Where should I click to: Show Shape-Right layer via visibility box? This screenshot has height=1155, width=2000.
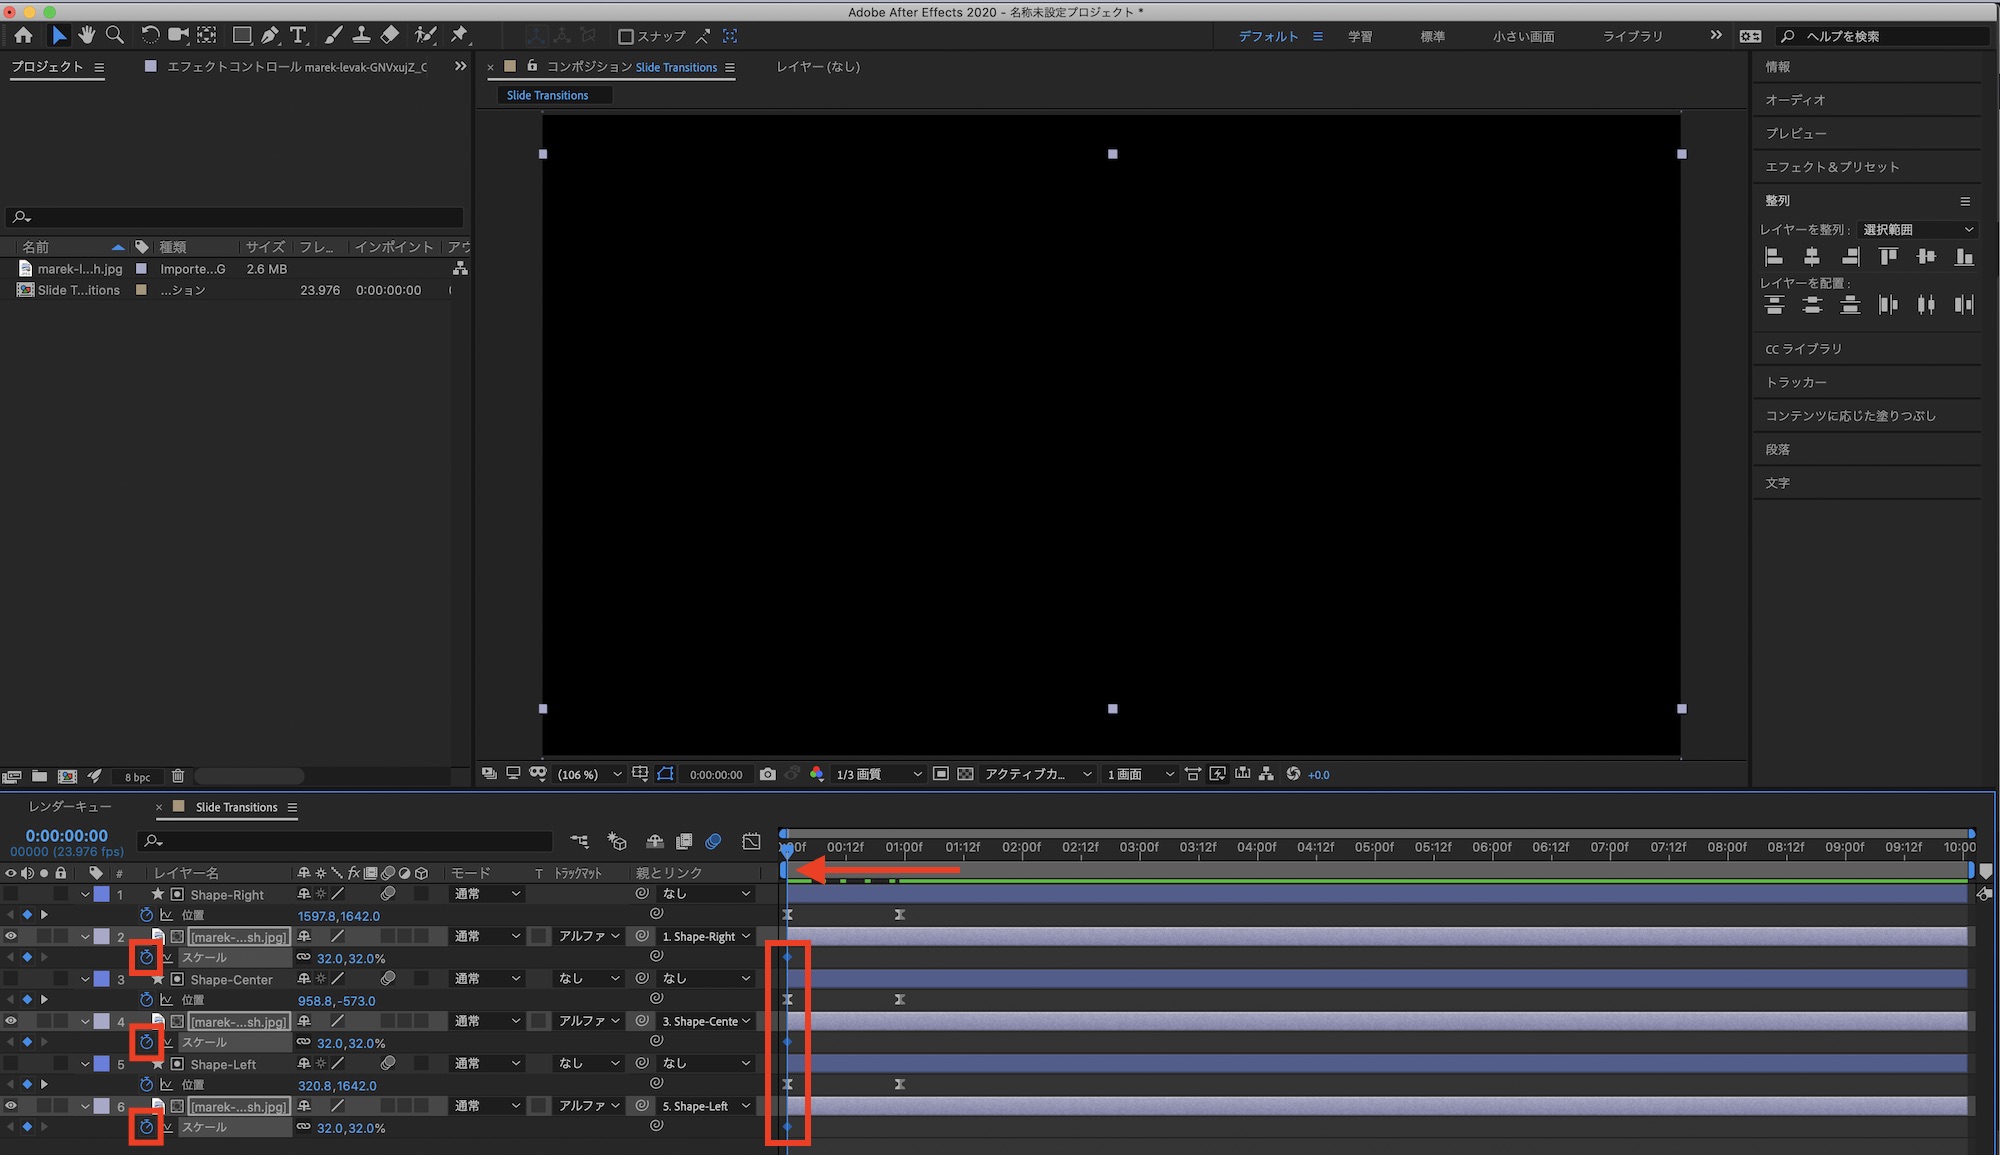[x=11, y=894]
